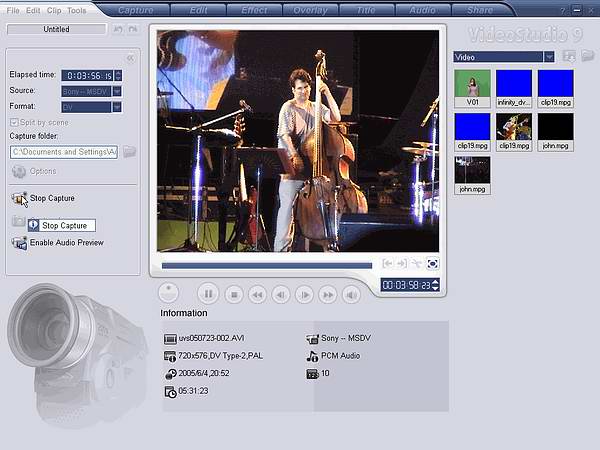The height and width of the screenshot is (450, 600).
Task: Open the Clip menu
Action: click(54, 10)
